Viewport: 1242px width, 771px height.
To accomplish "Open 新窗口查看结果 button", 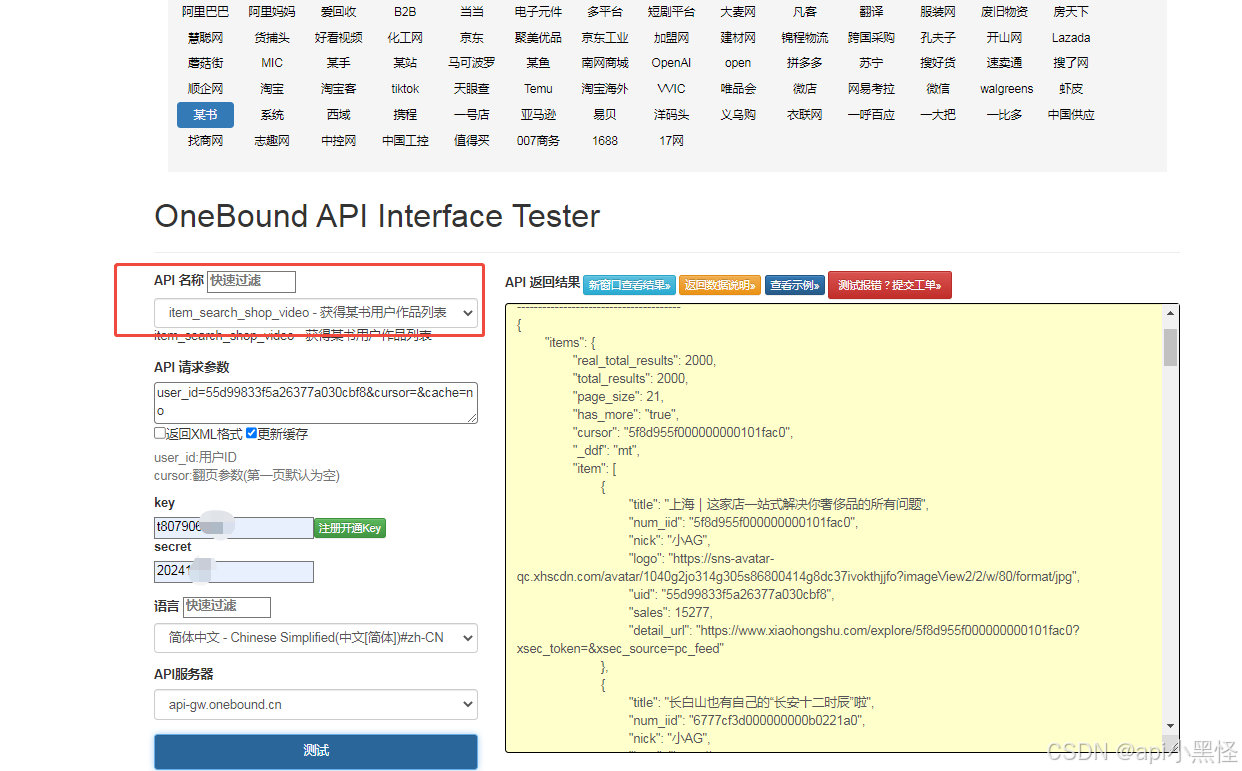I will (x=629, y=285).
